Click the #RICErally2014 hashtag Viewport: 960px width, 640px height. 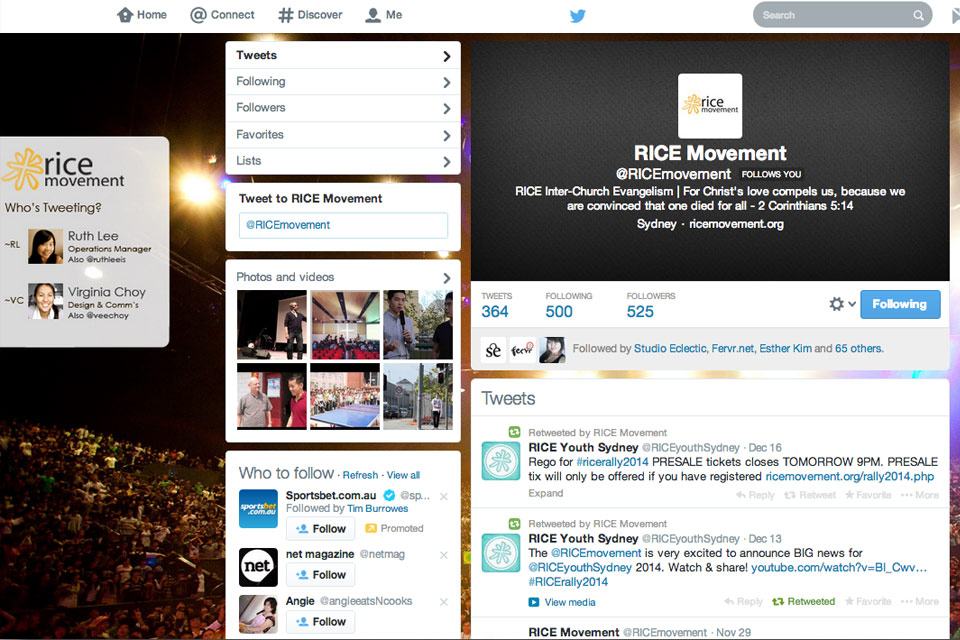(568, 582)
